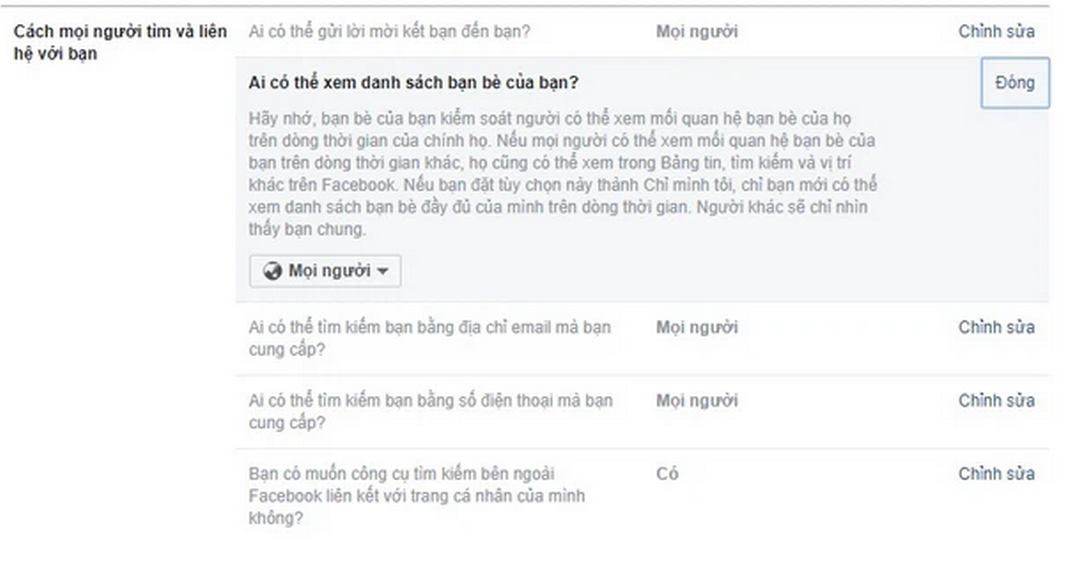The image size is (1080, 575).
Task: Click the "Có" value for search engine linking
Action: (667, 474)
